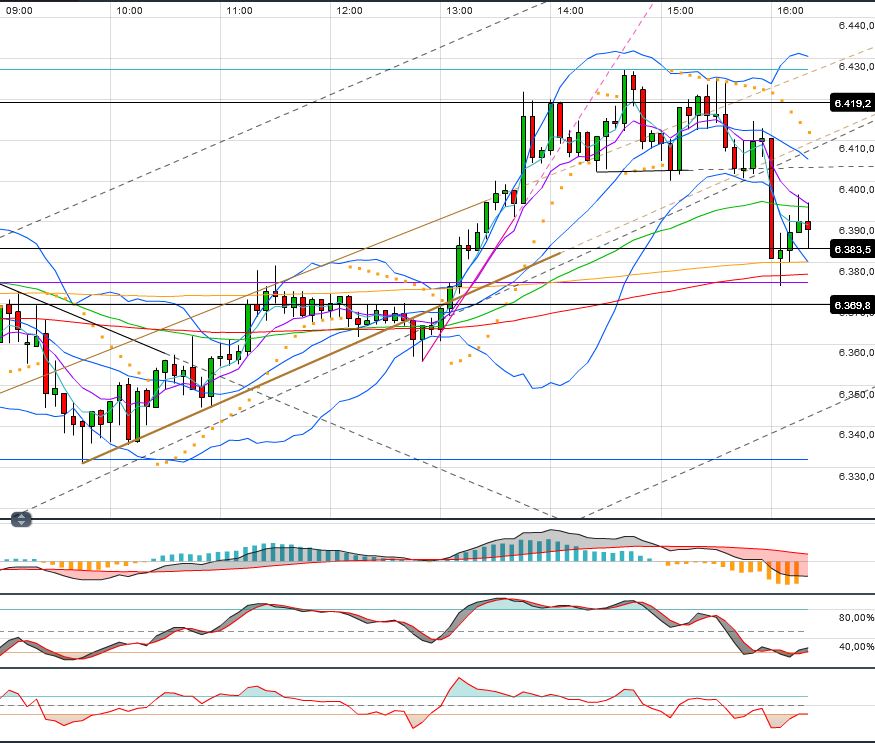Click the 16:00 time axis label
Image resolution: width=875 pixels, height=743 pixels.
coord(790,11)
